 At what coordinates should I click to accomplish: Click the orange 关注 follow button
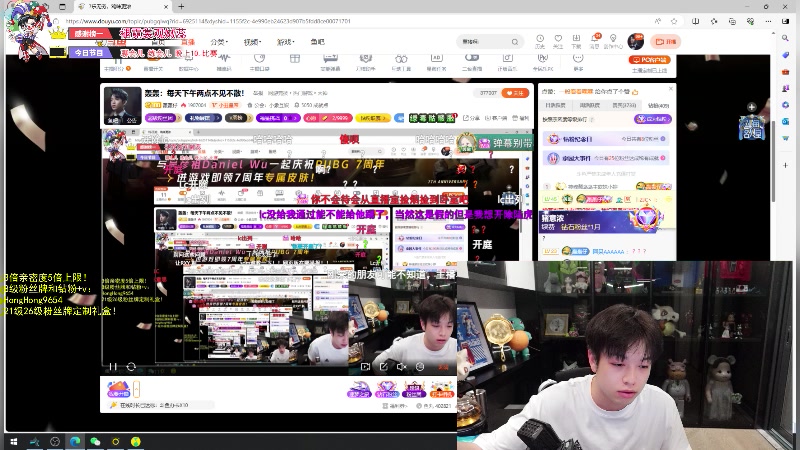(x=515, y=93)
